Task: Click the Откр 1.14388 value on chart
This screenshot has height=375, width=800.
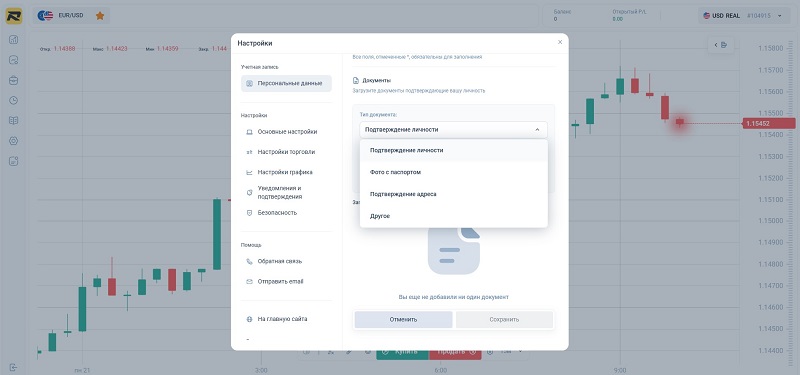Action: 64,49
